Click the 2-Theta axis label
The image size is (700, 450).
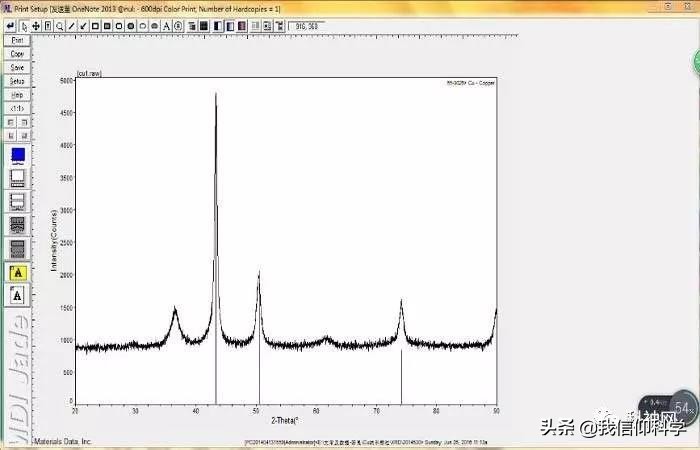tap(285, 421)
